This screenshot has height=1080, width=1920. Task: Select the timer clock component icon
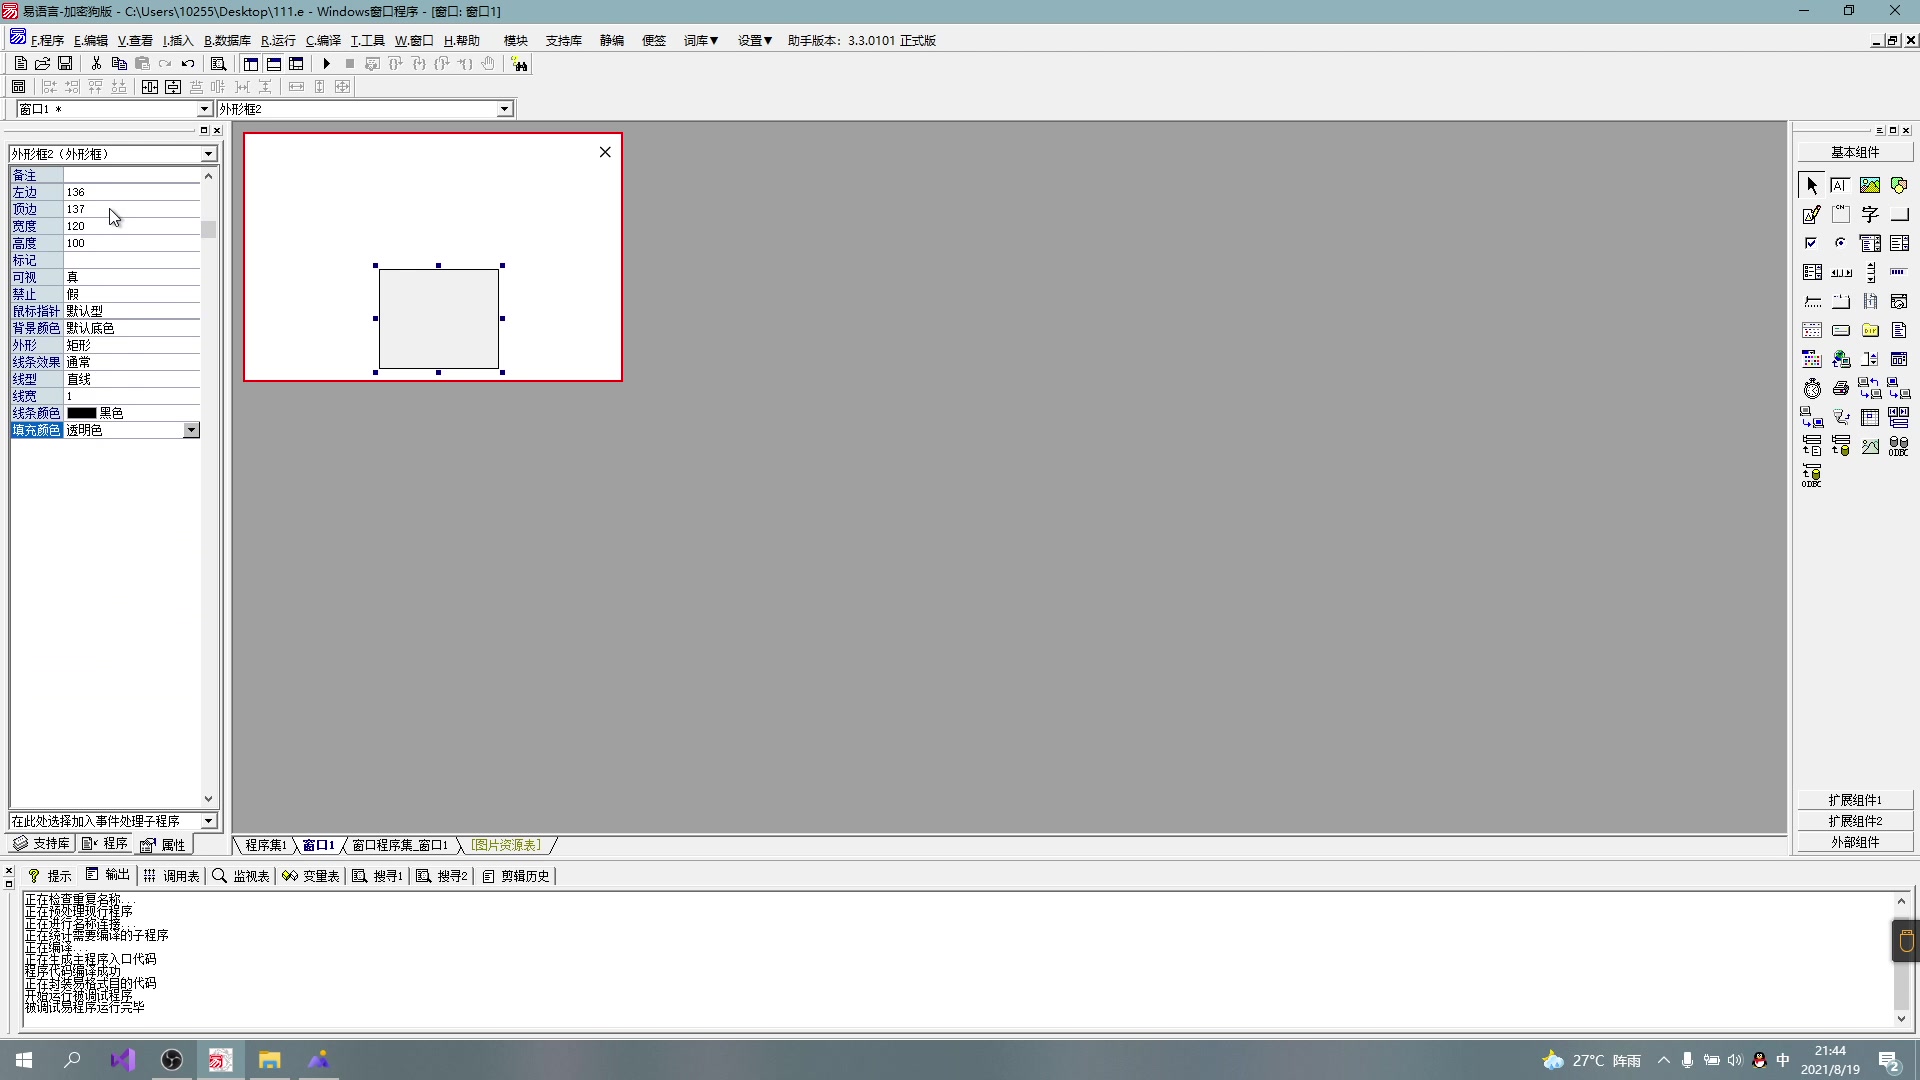[1812, 389]
